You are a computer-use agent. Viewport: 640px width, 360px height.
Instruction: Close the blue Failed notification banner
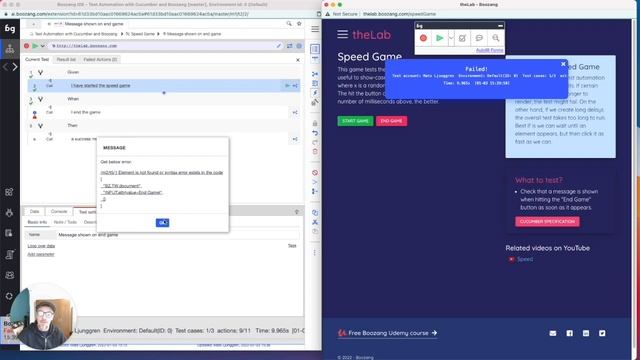coord(563,64)
